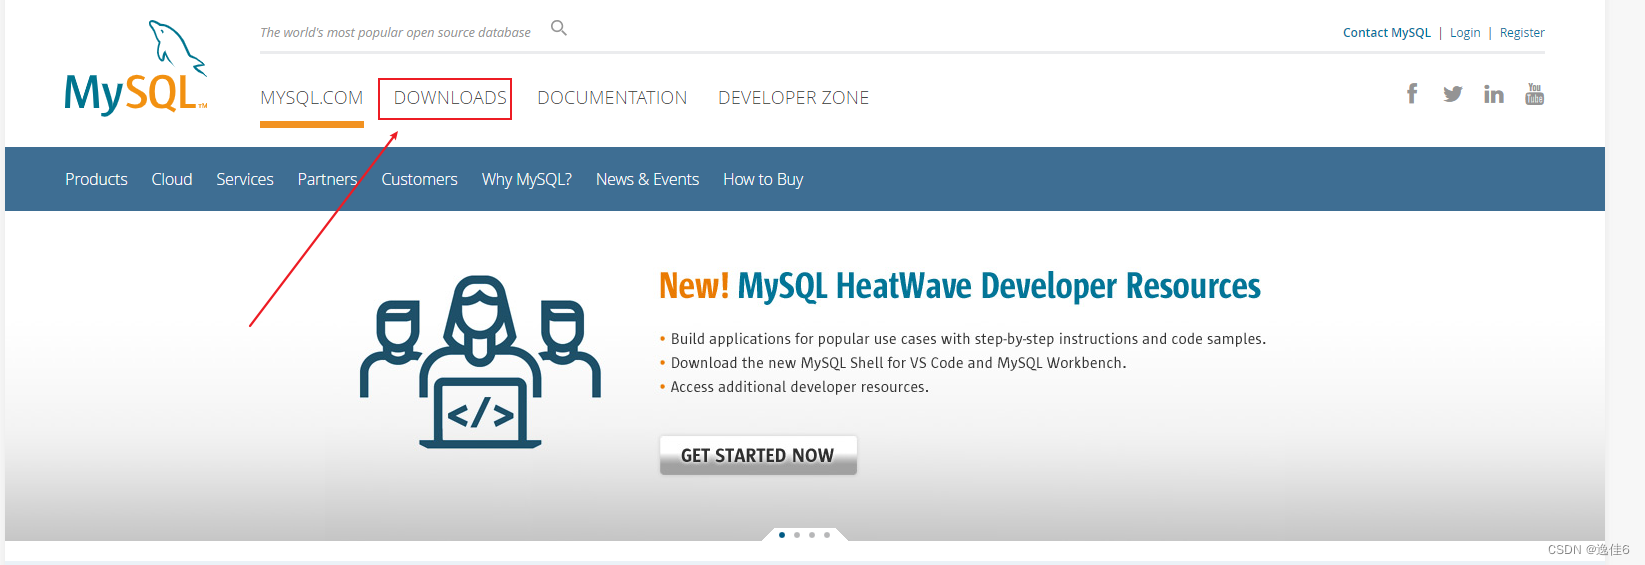
Task: Click the MySQL dolphin logo
Action: point(136,68)
